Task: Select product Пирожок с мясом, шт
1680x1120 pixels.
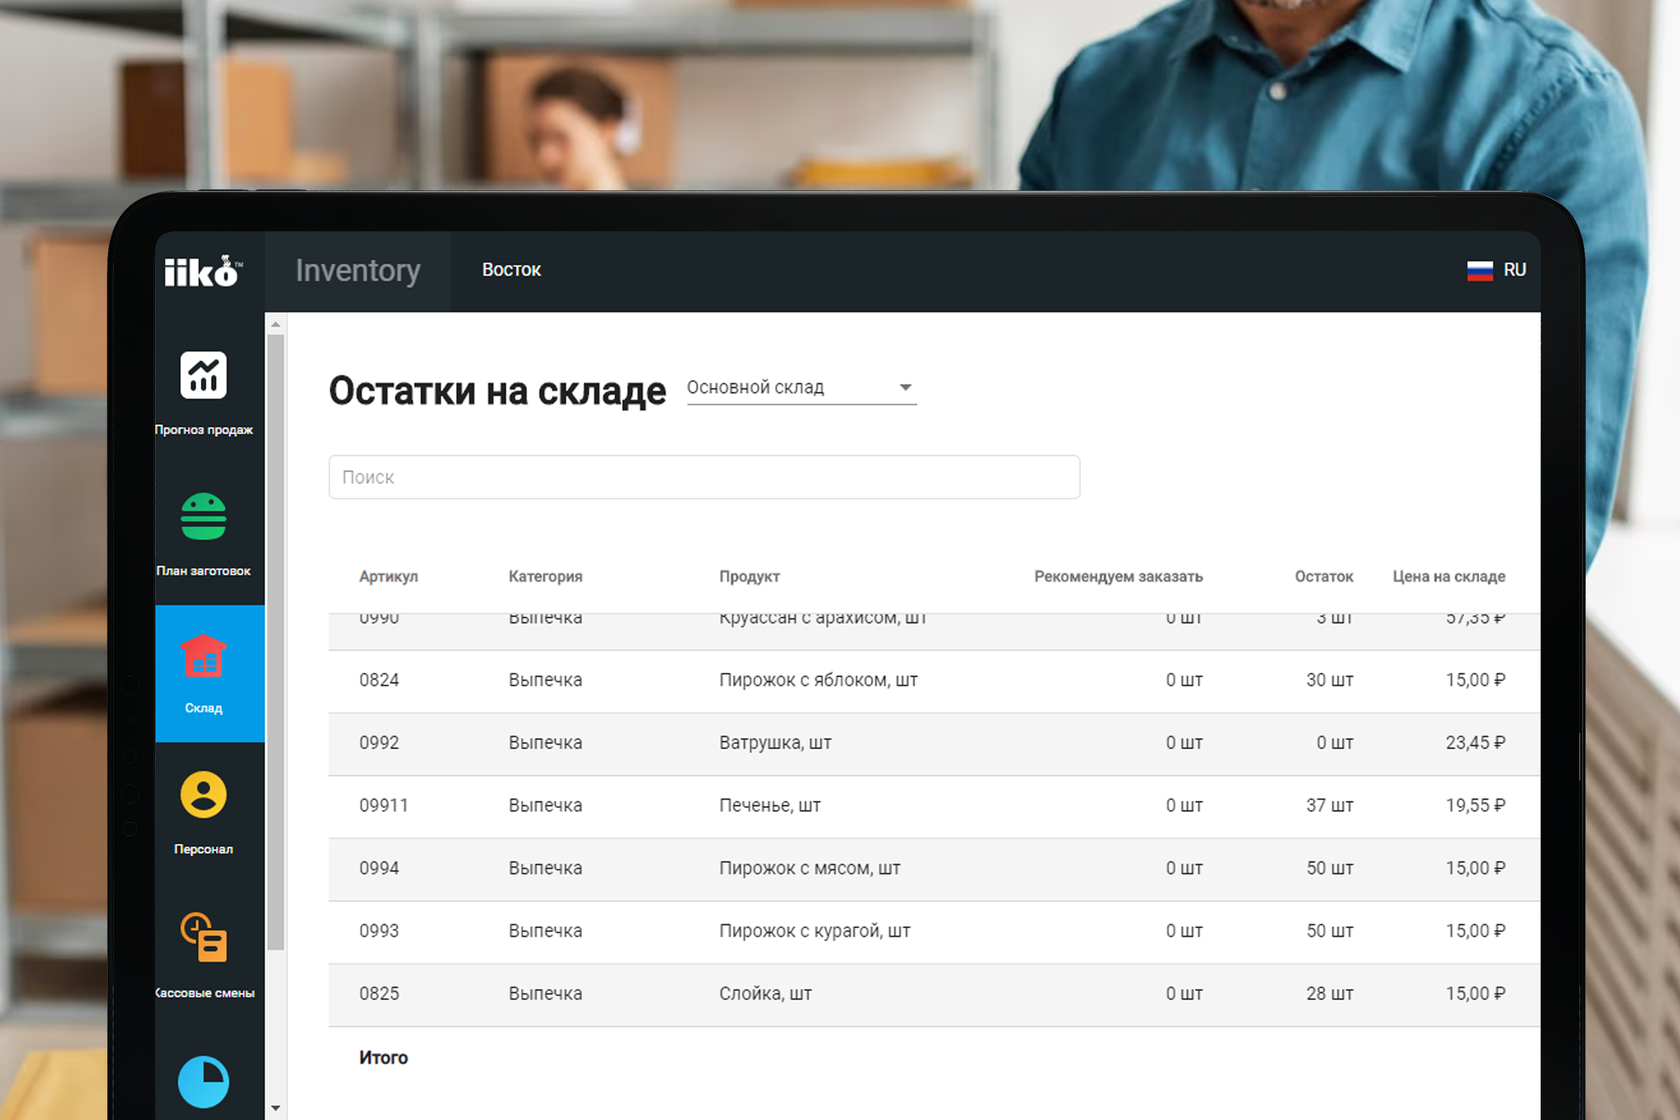Action: point(810,869)
